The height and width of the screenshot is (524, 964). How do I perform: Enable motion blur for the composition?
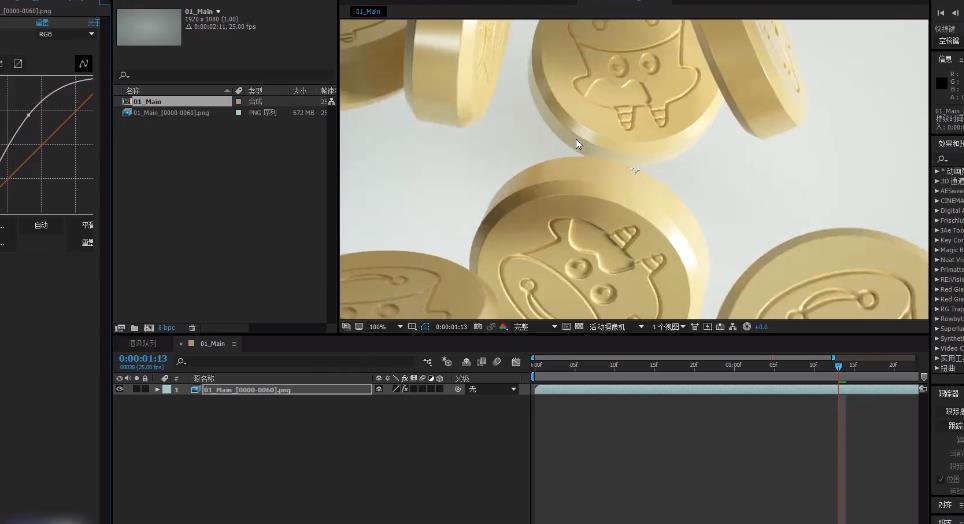497,362
